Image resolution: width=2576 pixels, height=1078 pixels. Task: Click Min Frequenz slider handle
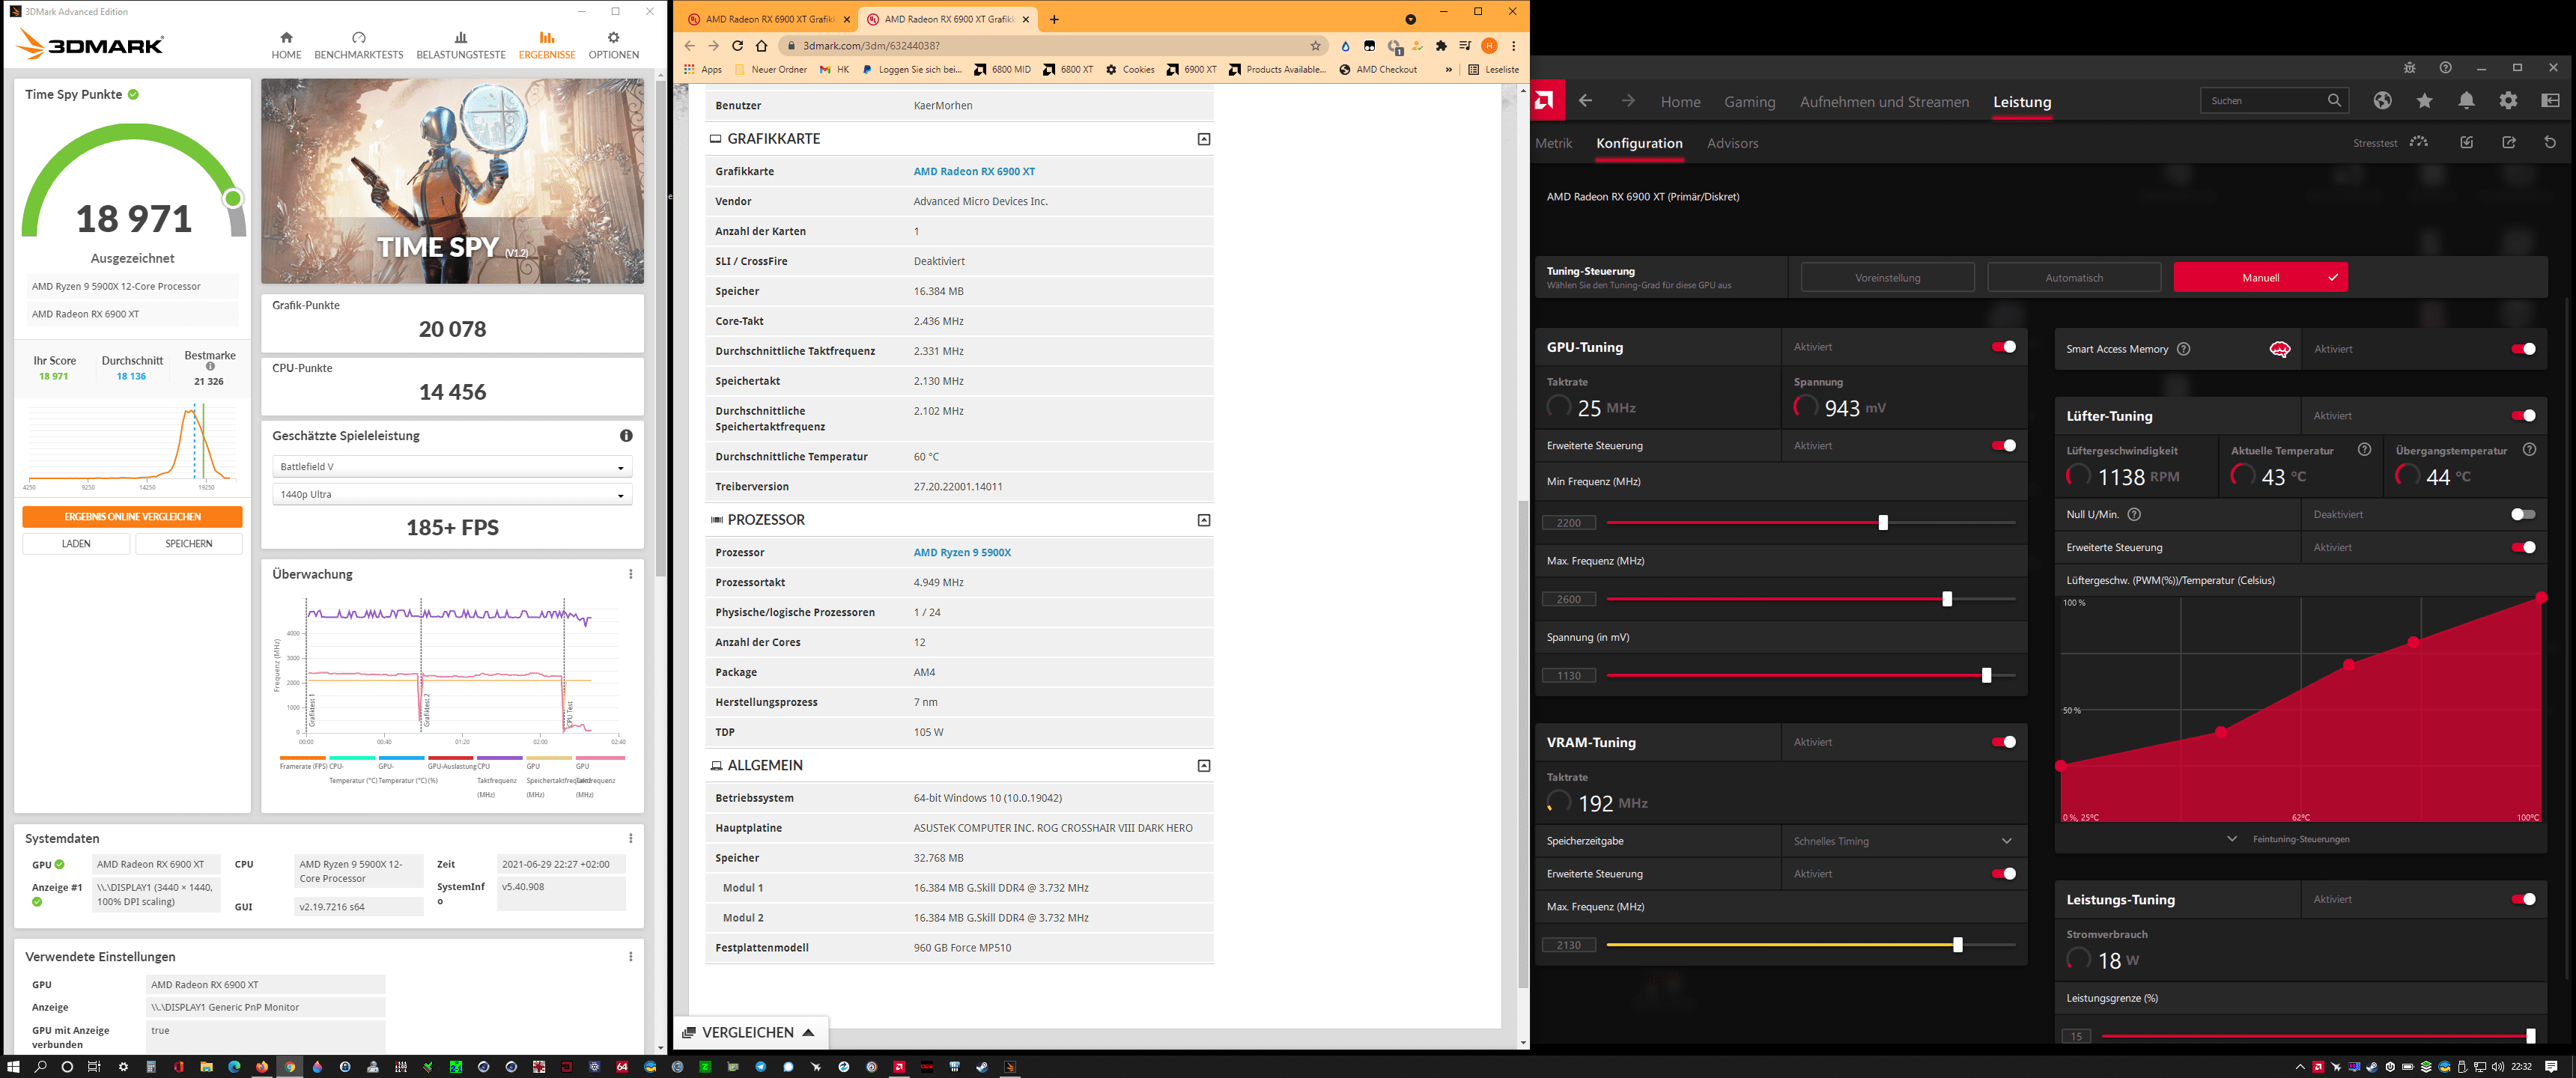coord(1883,522)
